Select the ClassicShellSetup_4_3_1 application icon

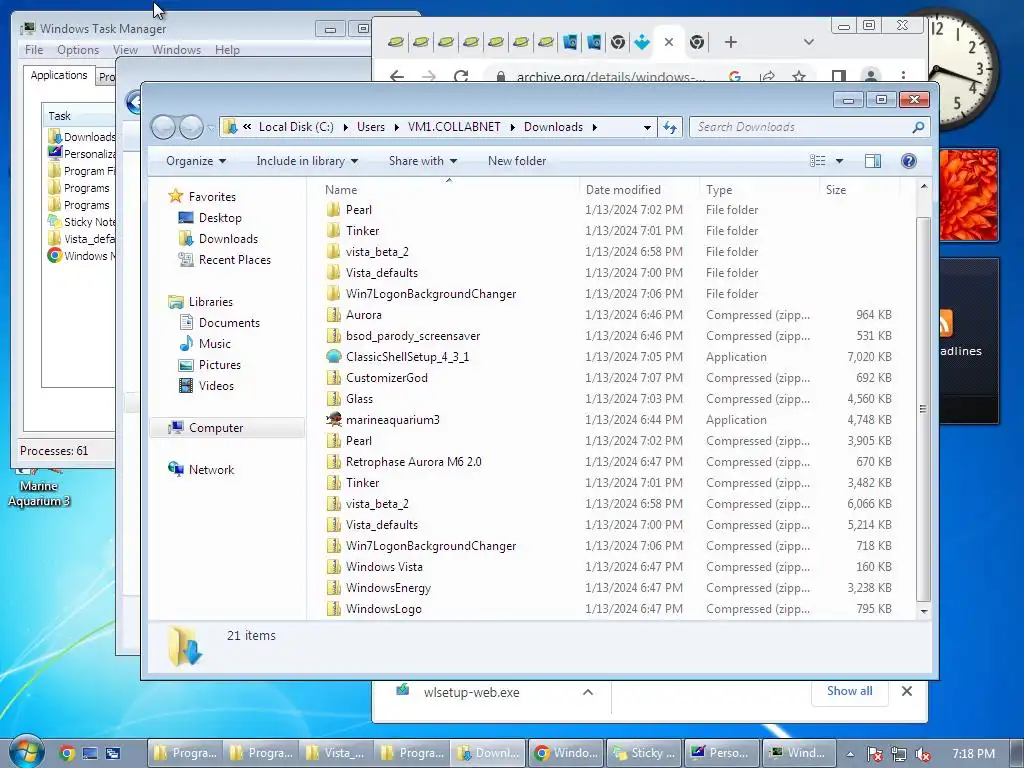coord(334,357)
